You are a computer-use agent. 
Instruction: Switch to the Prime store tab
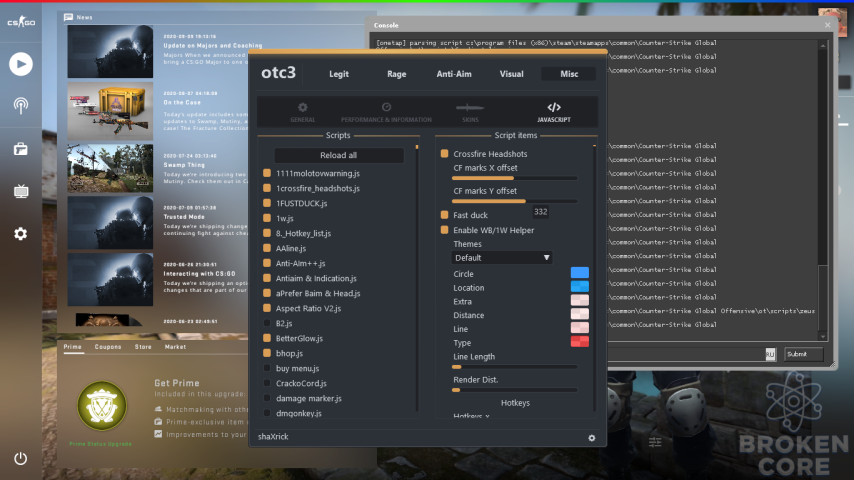(x=72, y=347)
